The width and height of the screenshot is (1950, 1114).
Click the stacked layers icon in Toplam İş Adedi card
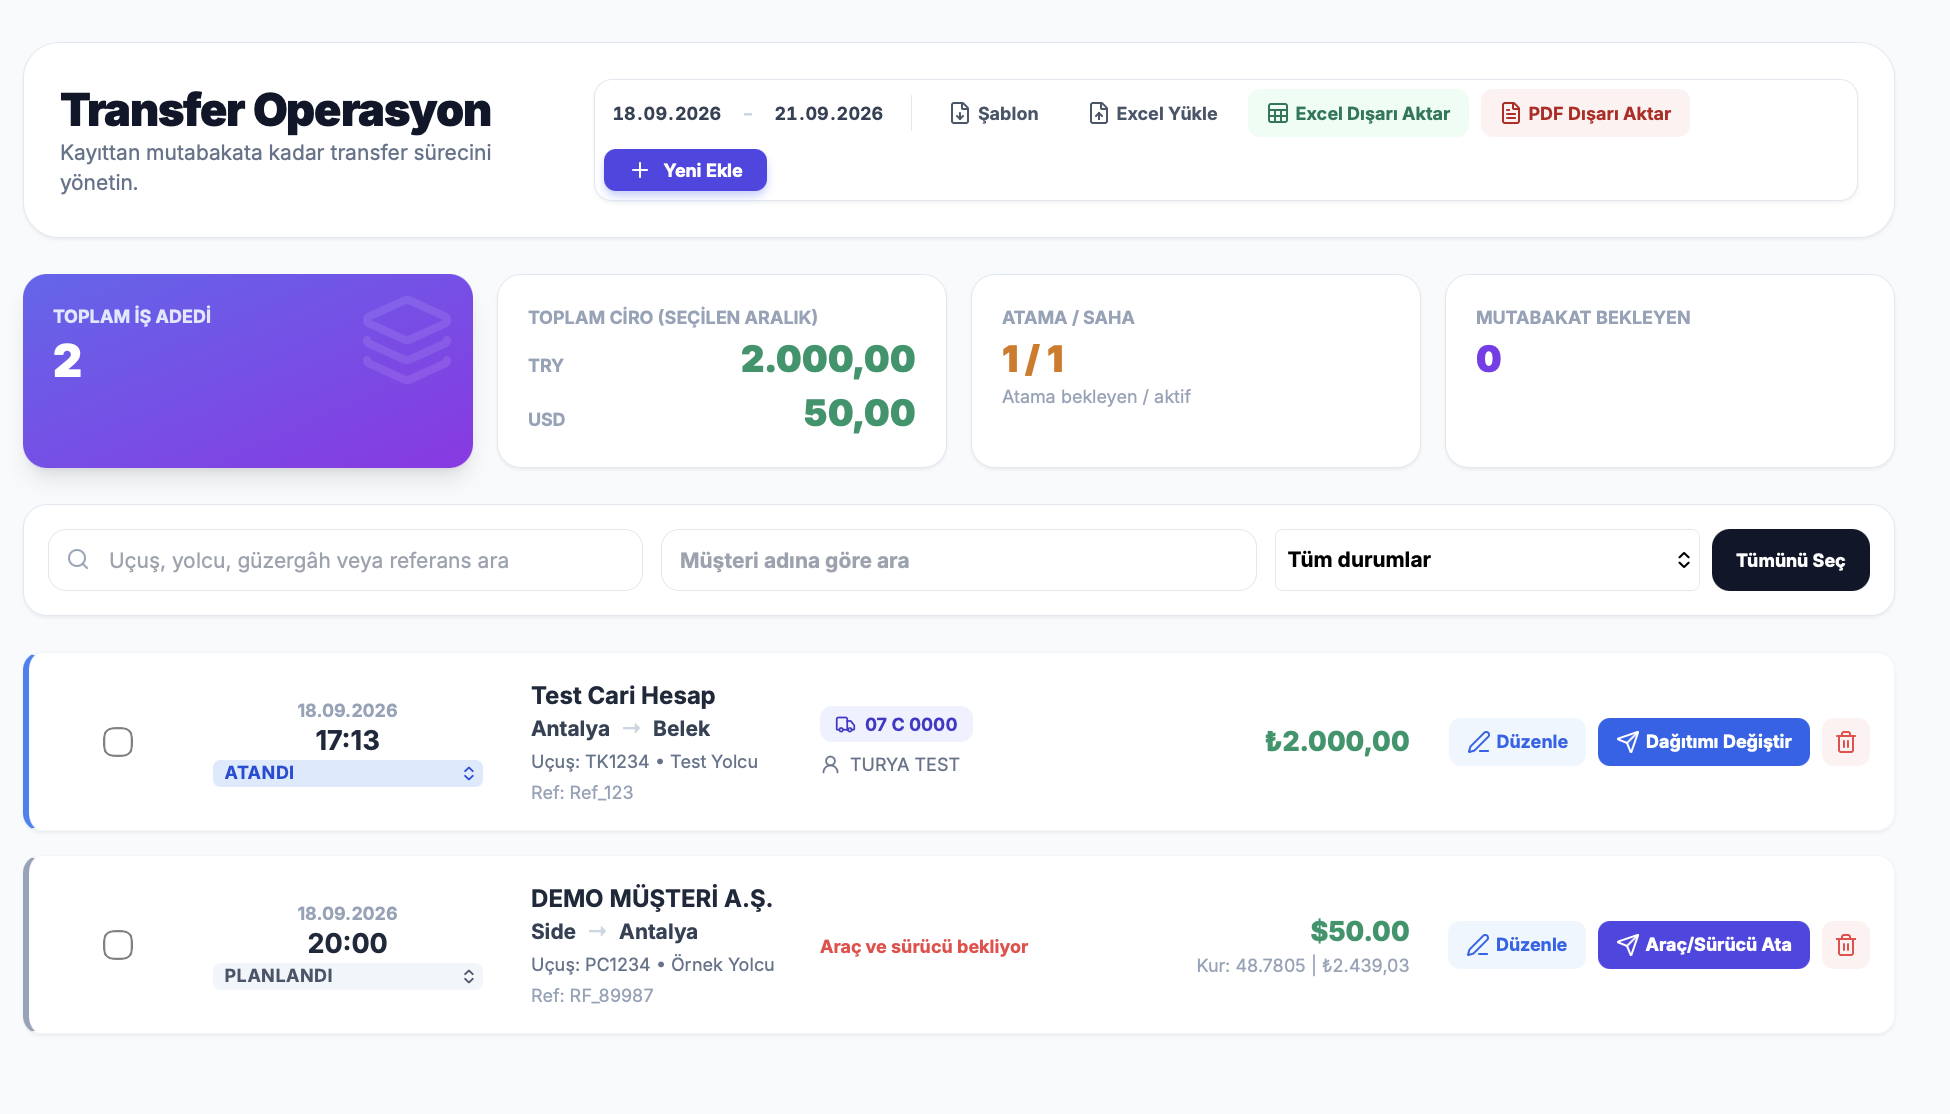[407, 340]
